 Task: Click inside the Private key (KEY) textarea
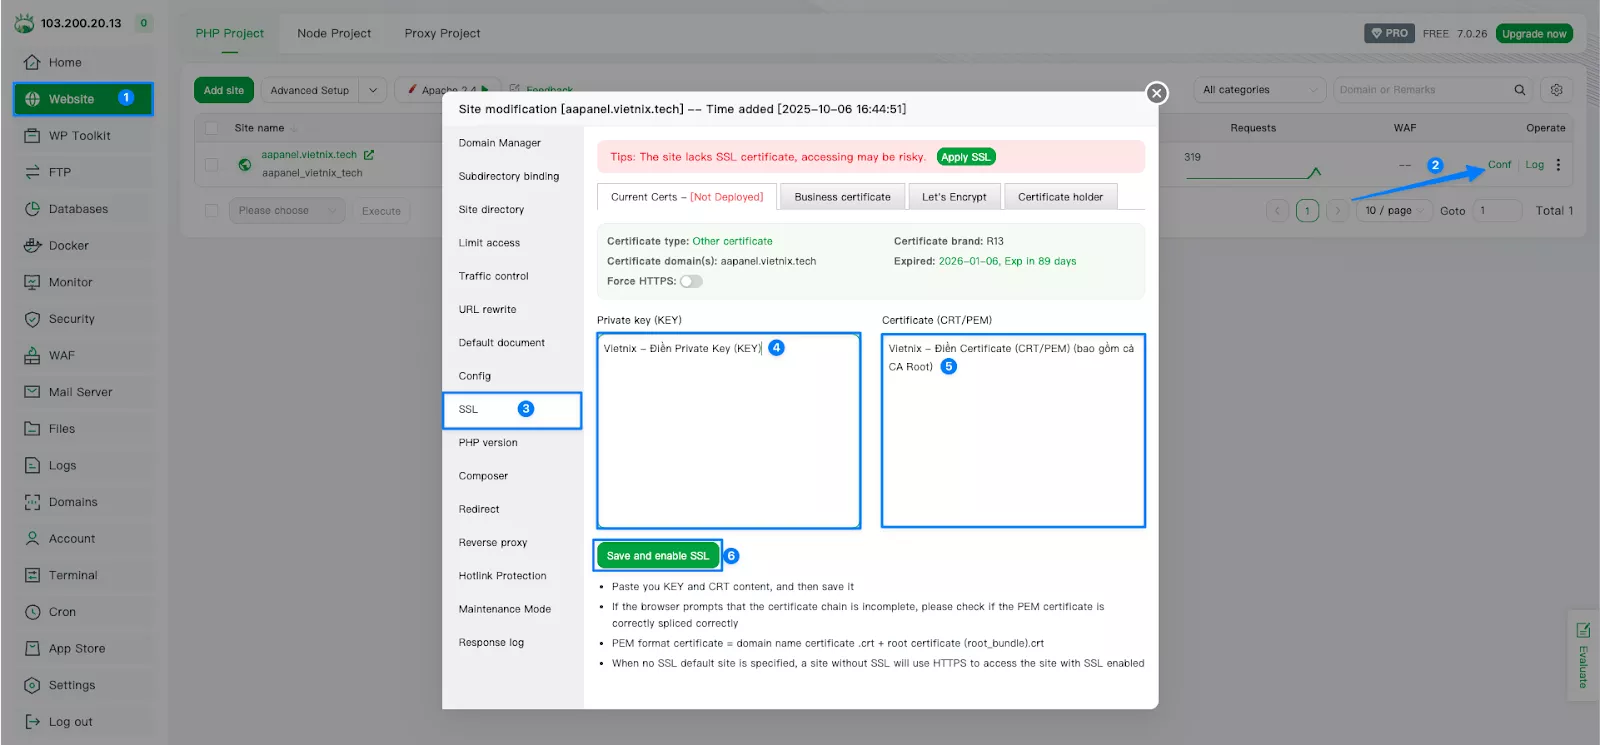pos(728,440)
